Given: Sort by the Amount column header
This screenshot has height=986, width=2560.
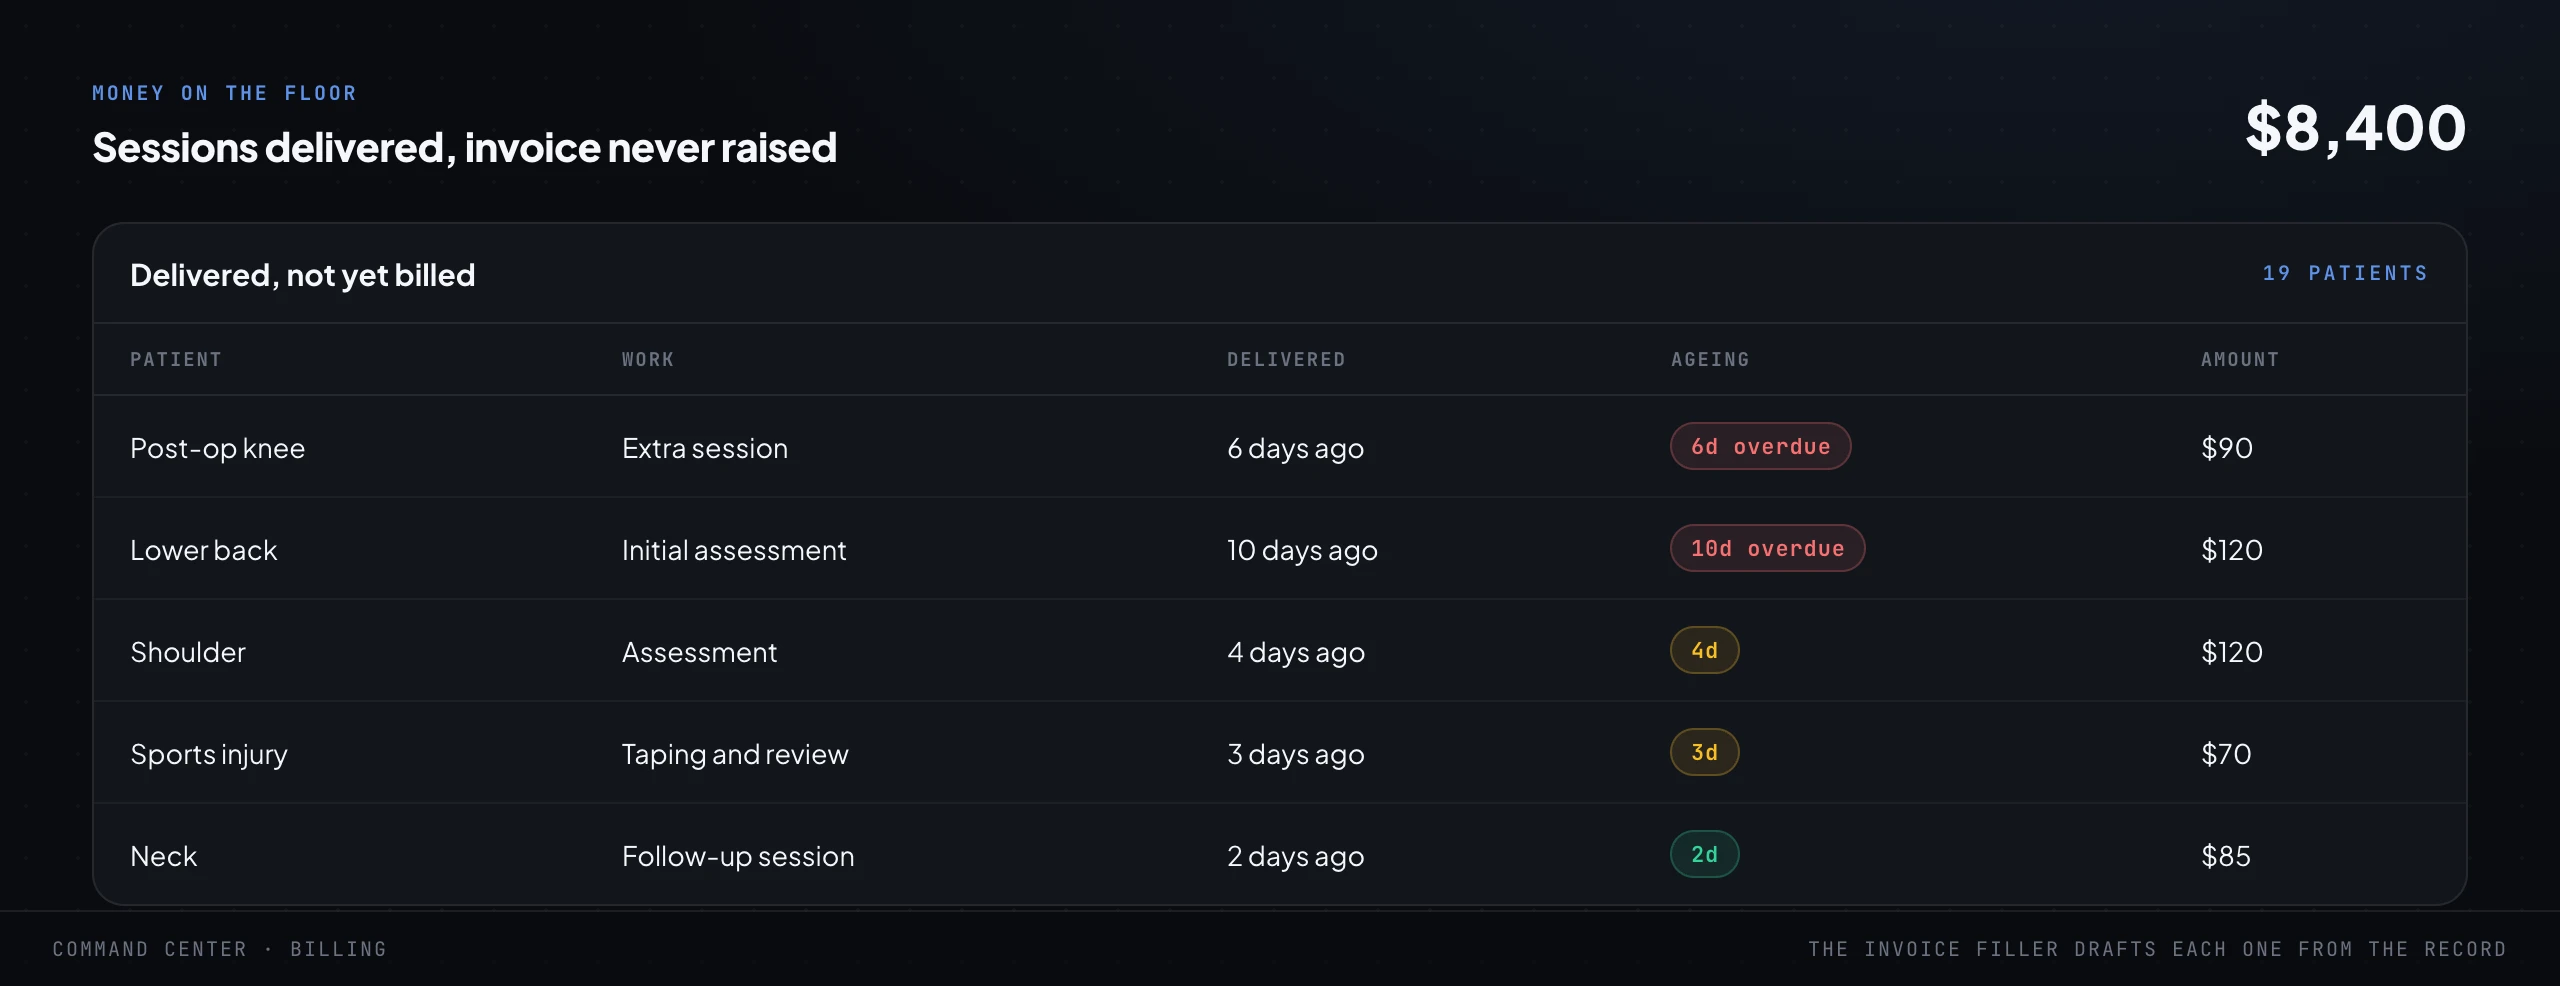Looking at the screenshot, I should [2240, 360].
